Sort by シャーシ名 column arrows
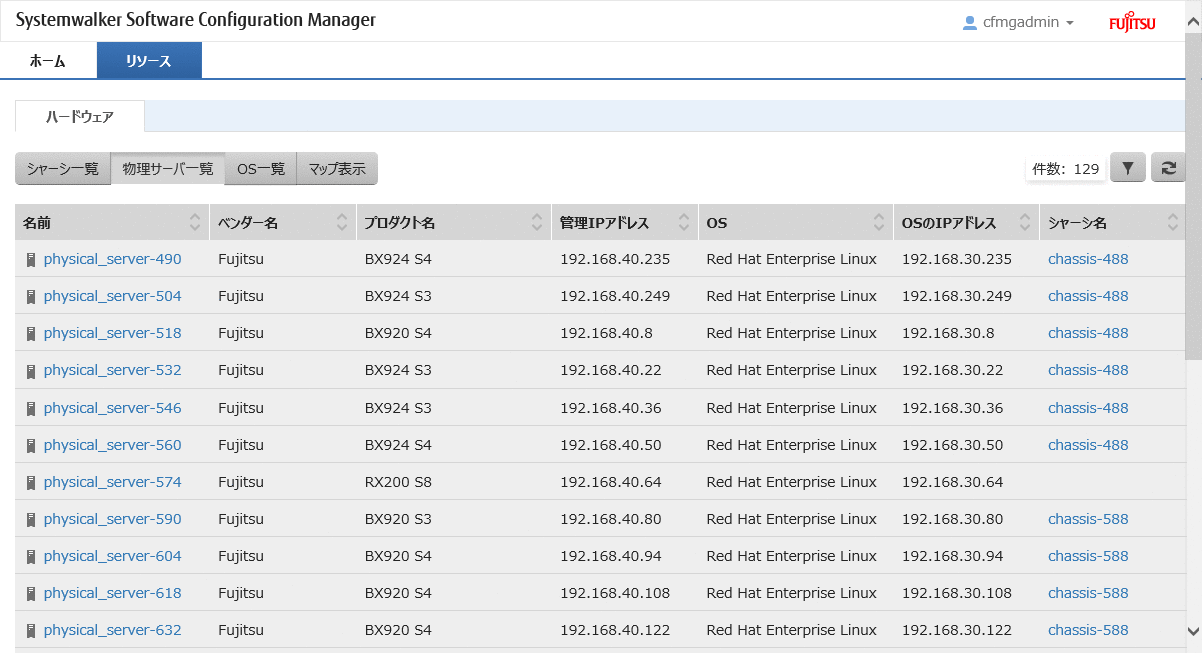Image resolution: width=1202 pixels, height=653 pixels. tap(1173, 223)
